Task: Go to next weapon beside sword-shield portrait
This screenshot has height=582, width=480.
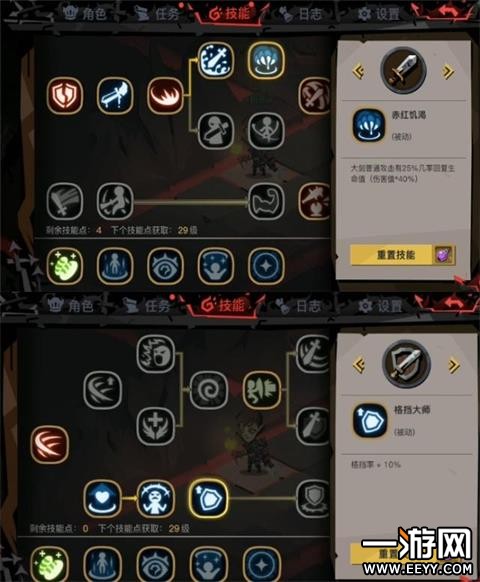Action: pos(454,366)
